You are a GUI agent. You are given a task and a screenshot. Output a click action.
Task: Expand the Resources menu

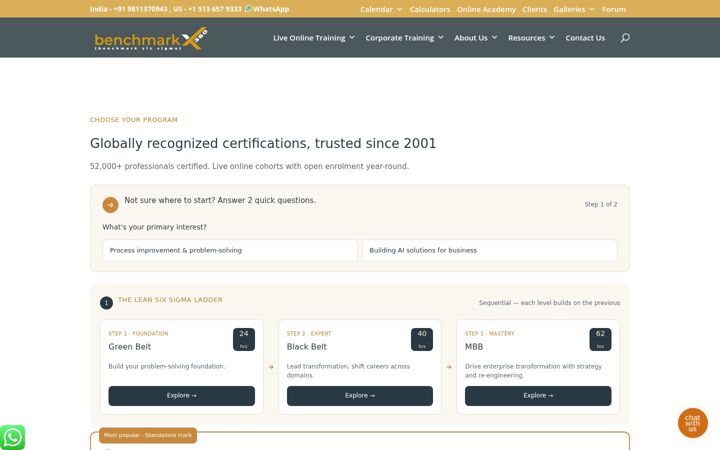click(531, 38)
